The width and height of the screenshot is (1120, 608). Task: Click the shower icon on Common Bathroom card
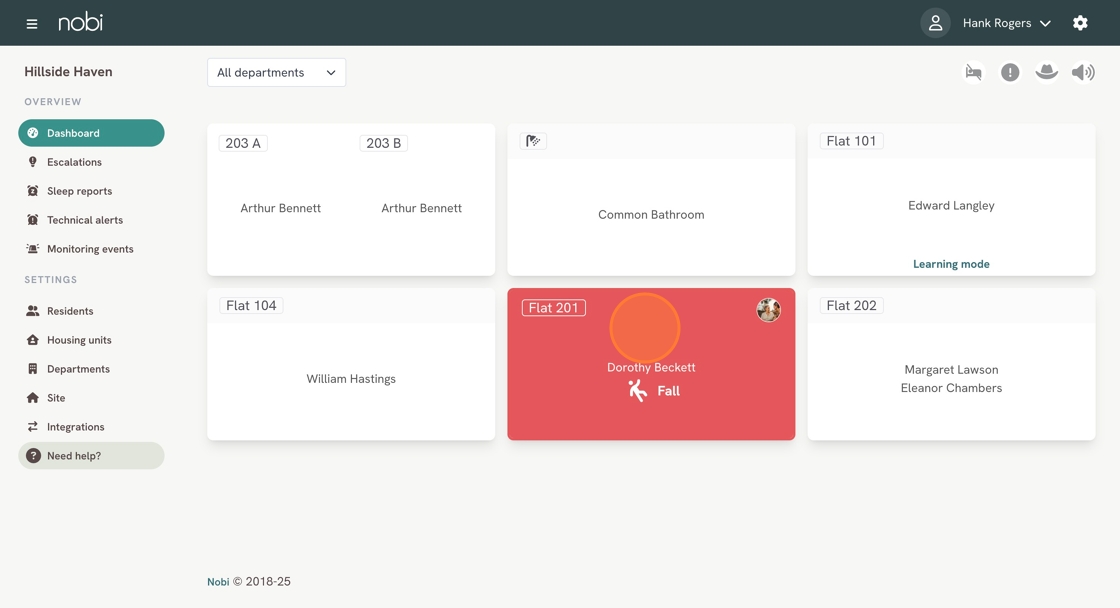pyautogui.click(x=533, y=141)
